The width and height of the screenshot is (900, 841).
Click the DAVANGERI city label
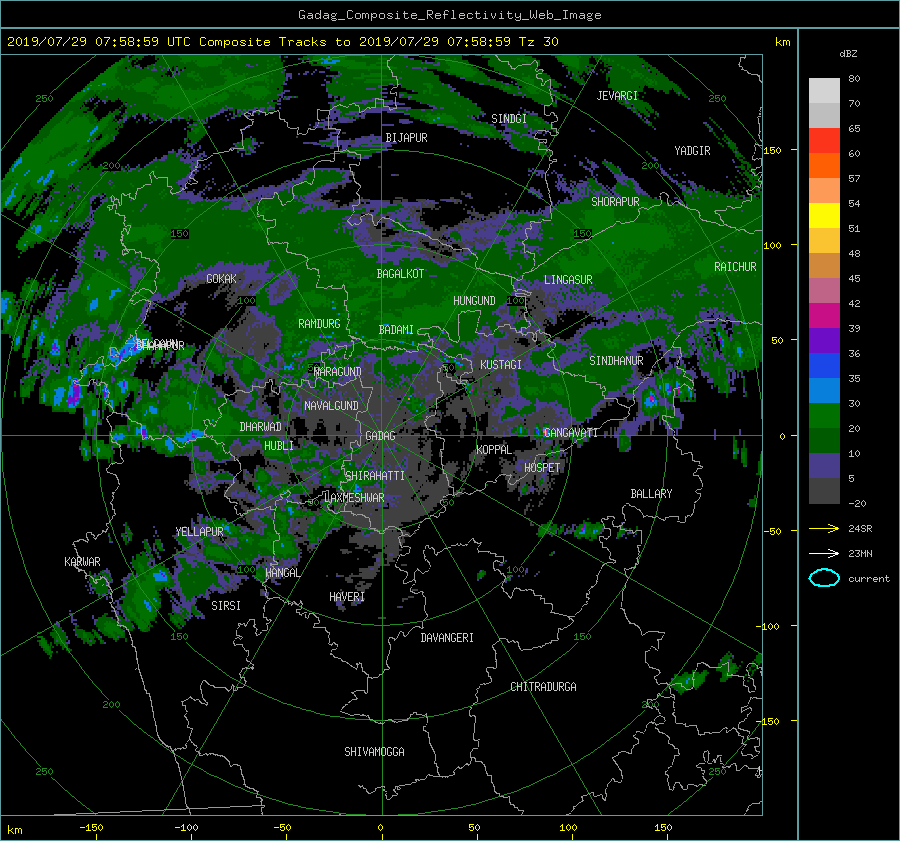coord(447,638)
